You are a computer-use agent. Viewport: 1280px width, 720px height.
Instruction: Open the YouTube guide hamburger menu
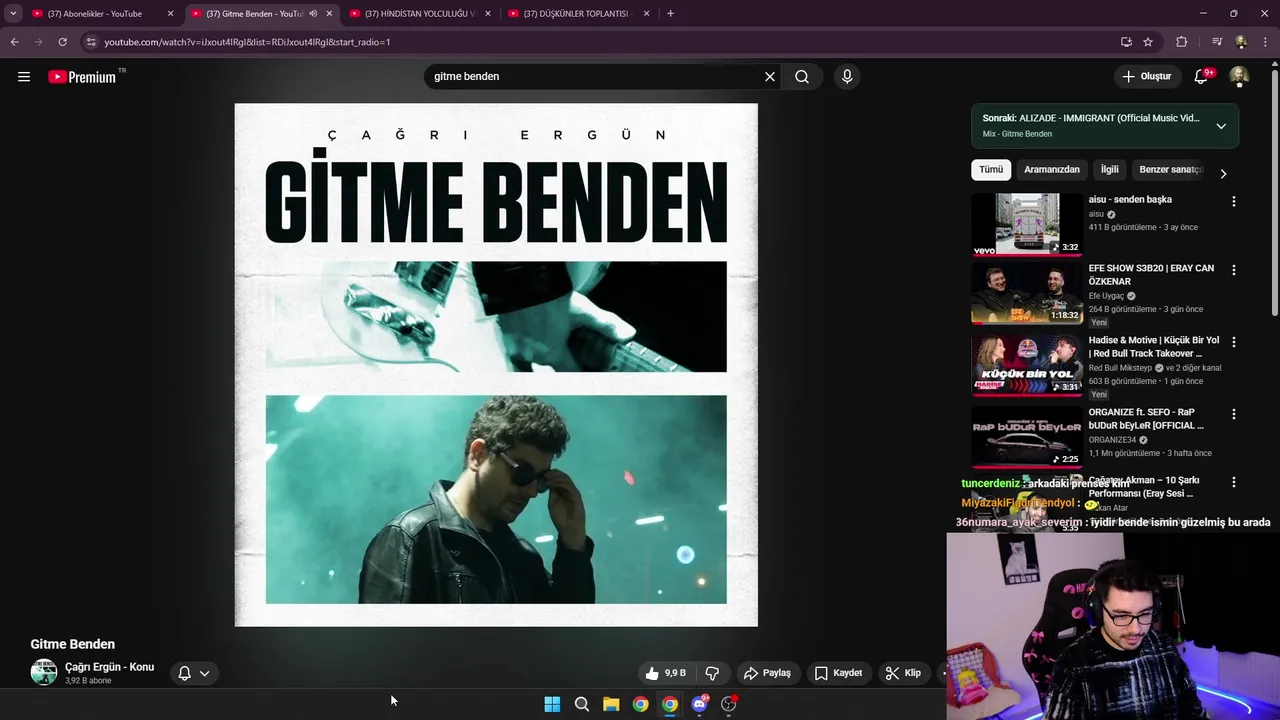click(x=24, y=76)
